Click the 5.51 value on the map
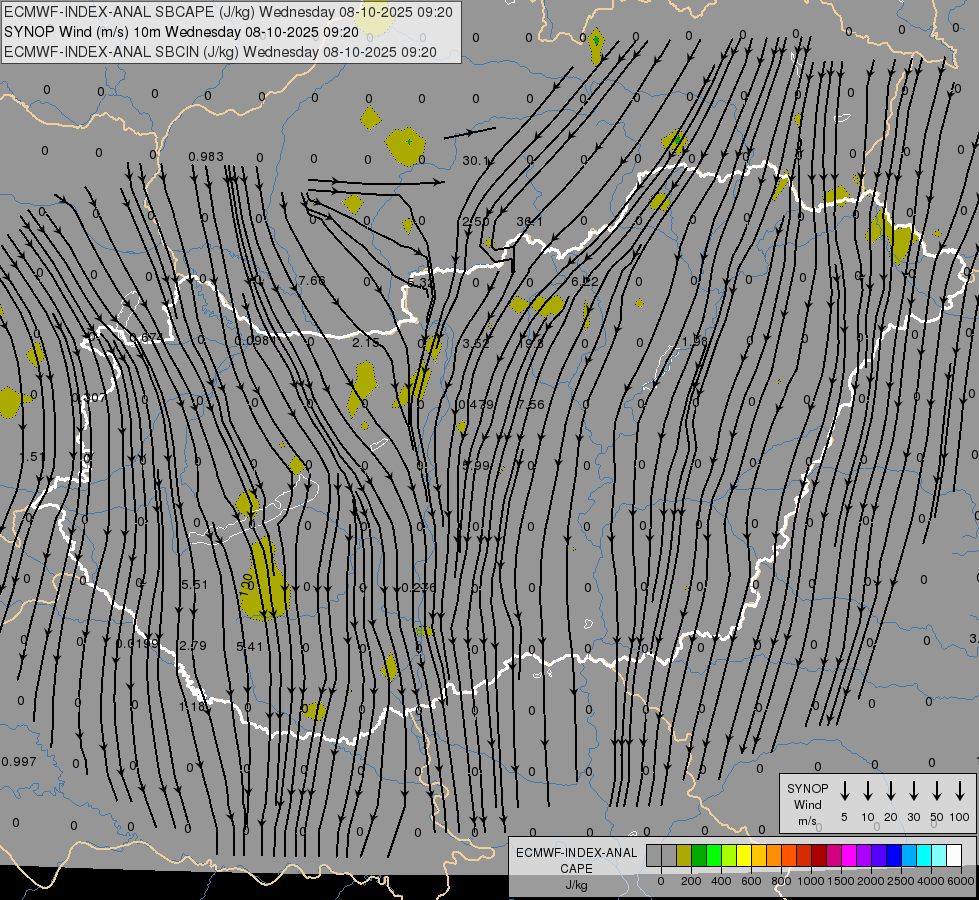 tap(194, 585)
